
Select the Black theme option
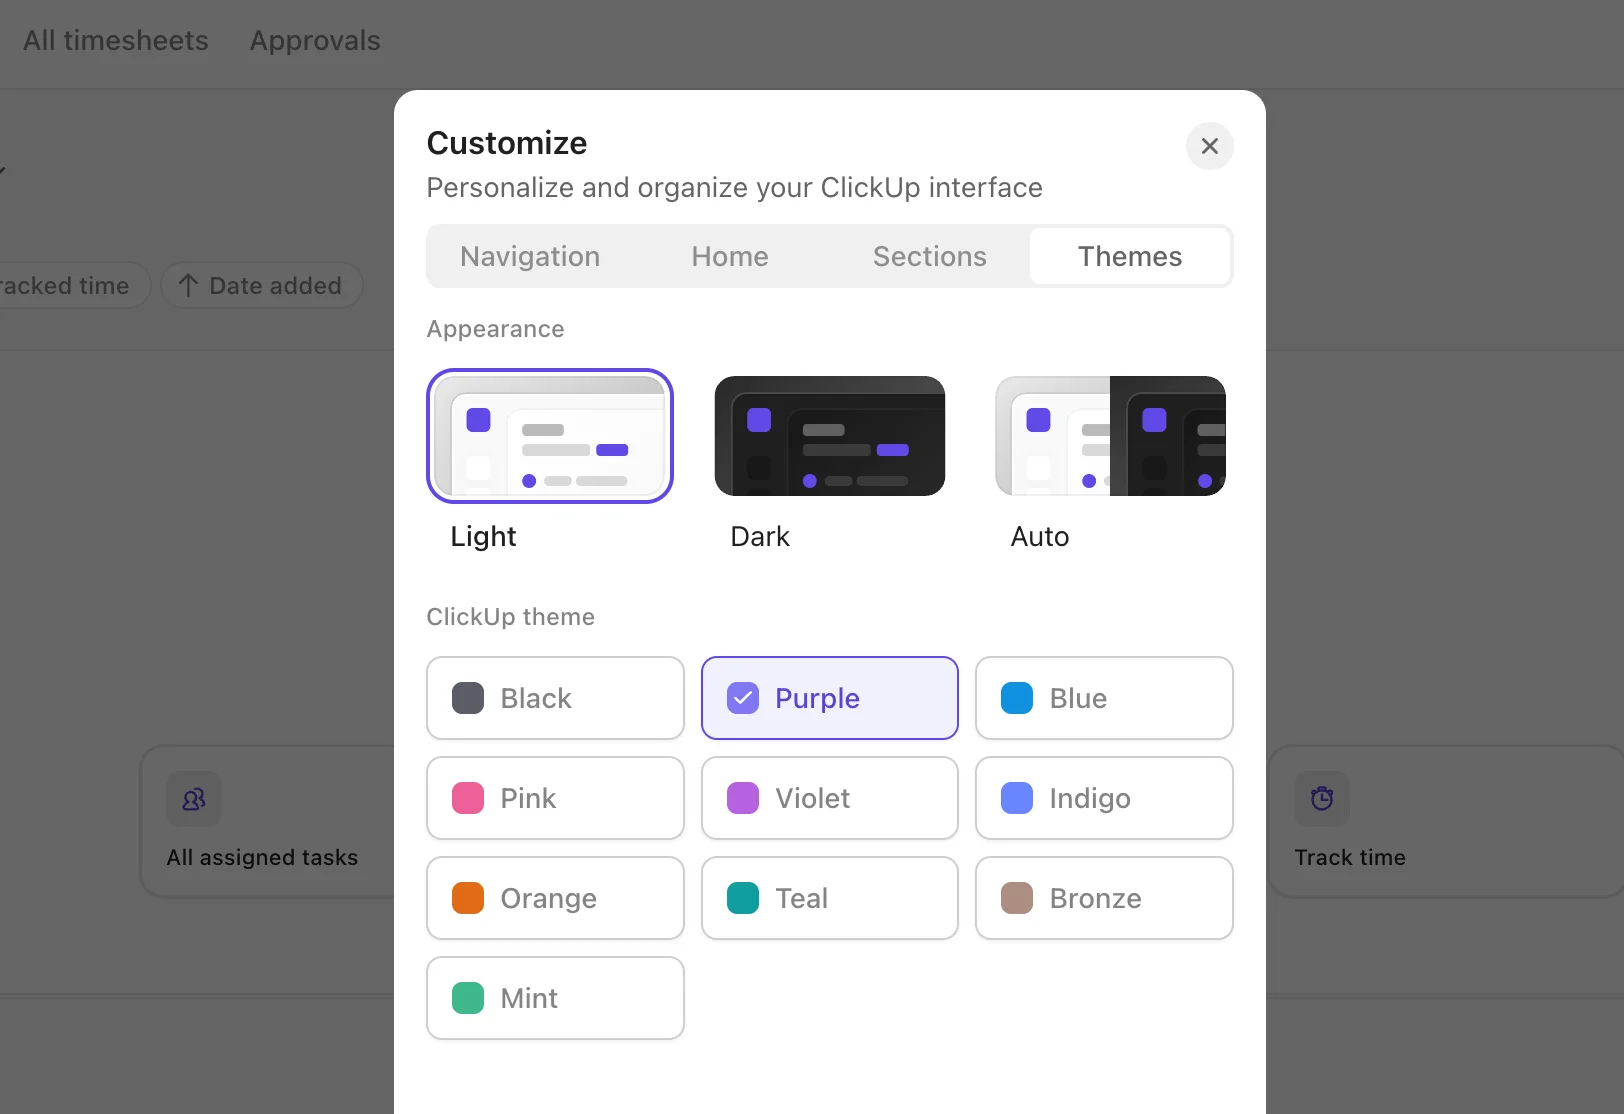[x=555, y=698]
